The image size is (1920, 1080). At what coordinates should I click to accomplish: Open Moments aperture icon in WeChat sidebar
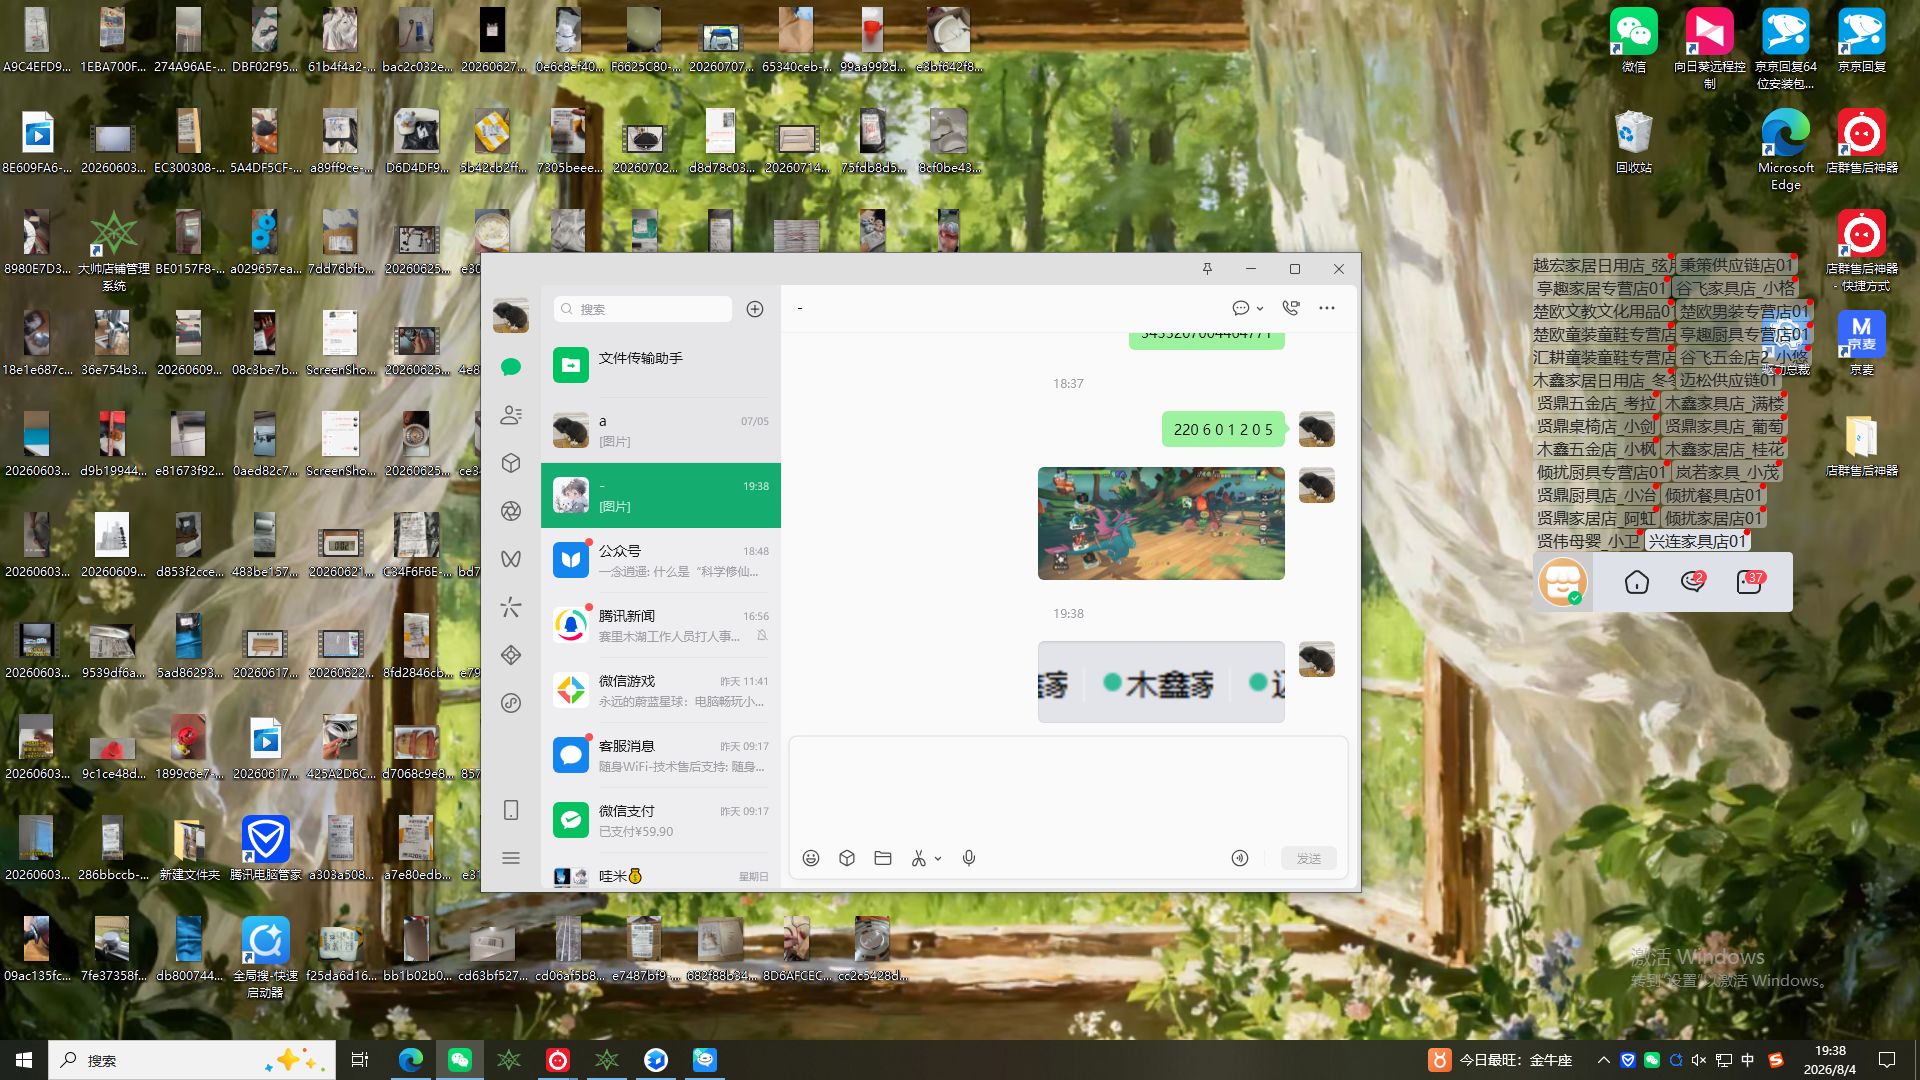tap(511, 511)
